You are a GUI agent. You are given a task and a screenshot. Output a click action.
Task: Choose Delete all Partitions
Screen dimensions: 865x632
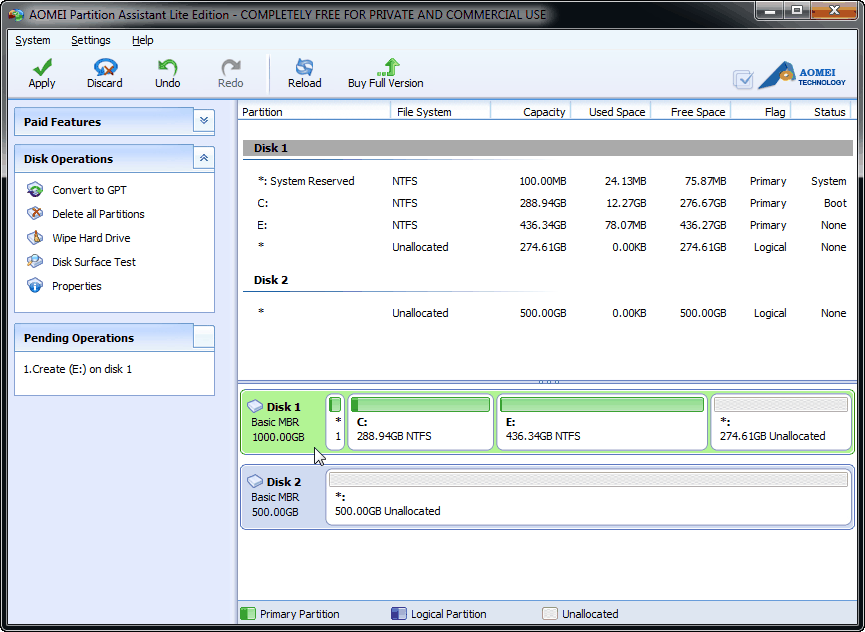point(98,214)
